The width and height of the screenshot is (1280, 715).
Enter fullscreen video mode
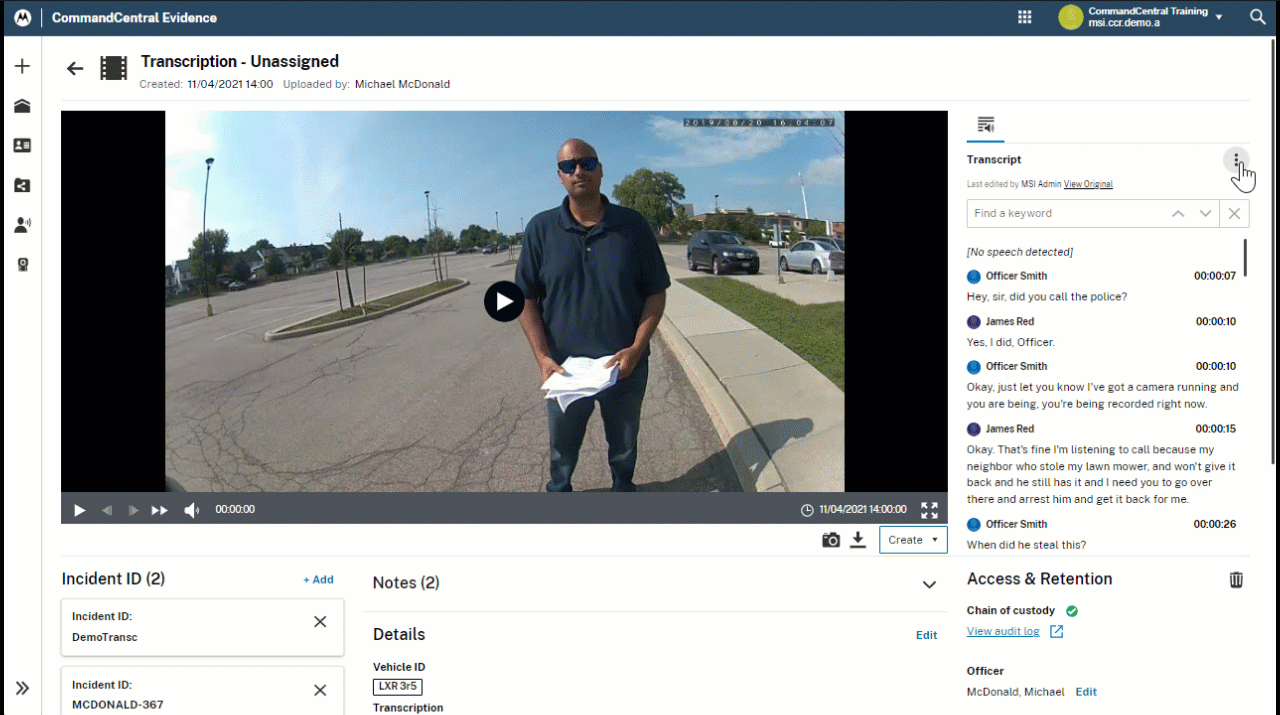coord(929,510)
